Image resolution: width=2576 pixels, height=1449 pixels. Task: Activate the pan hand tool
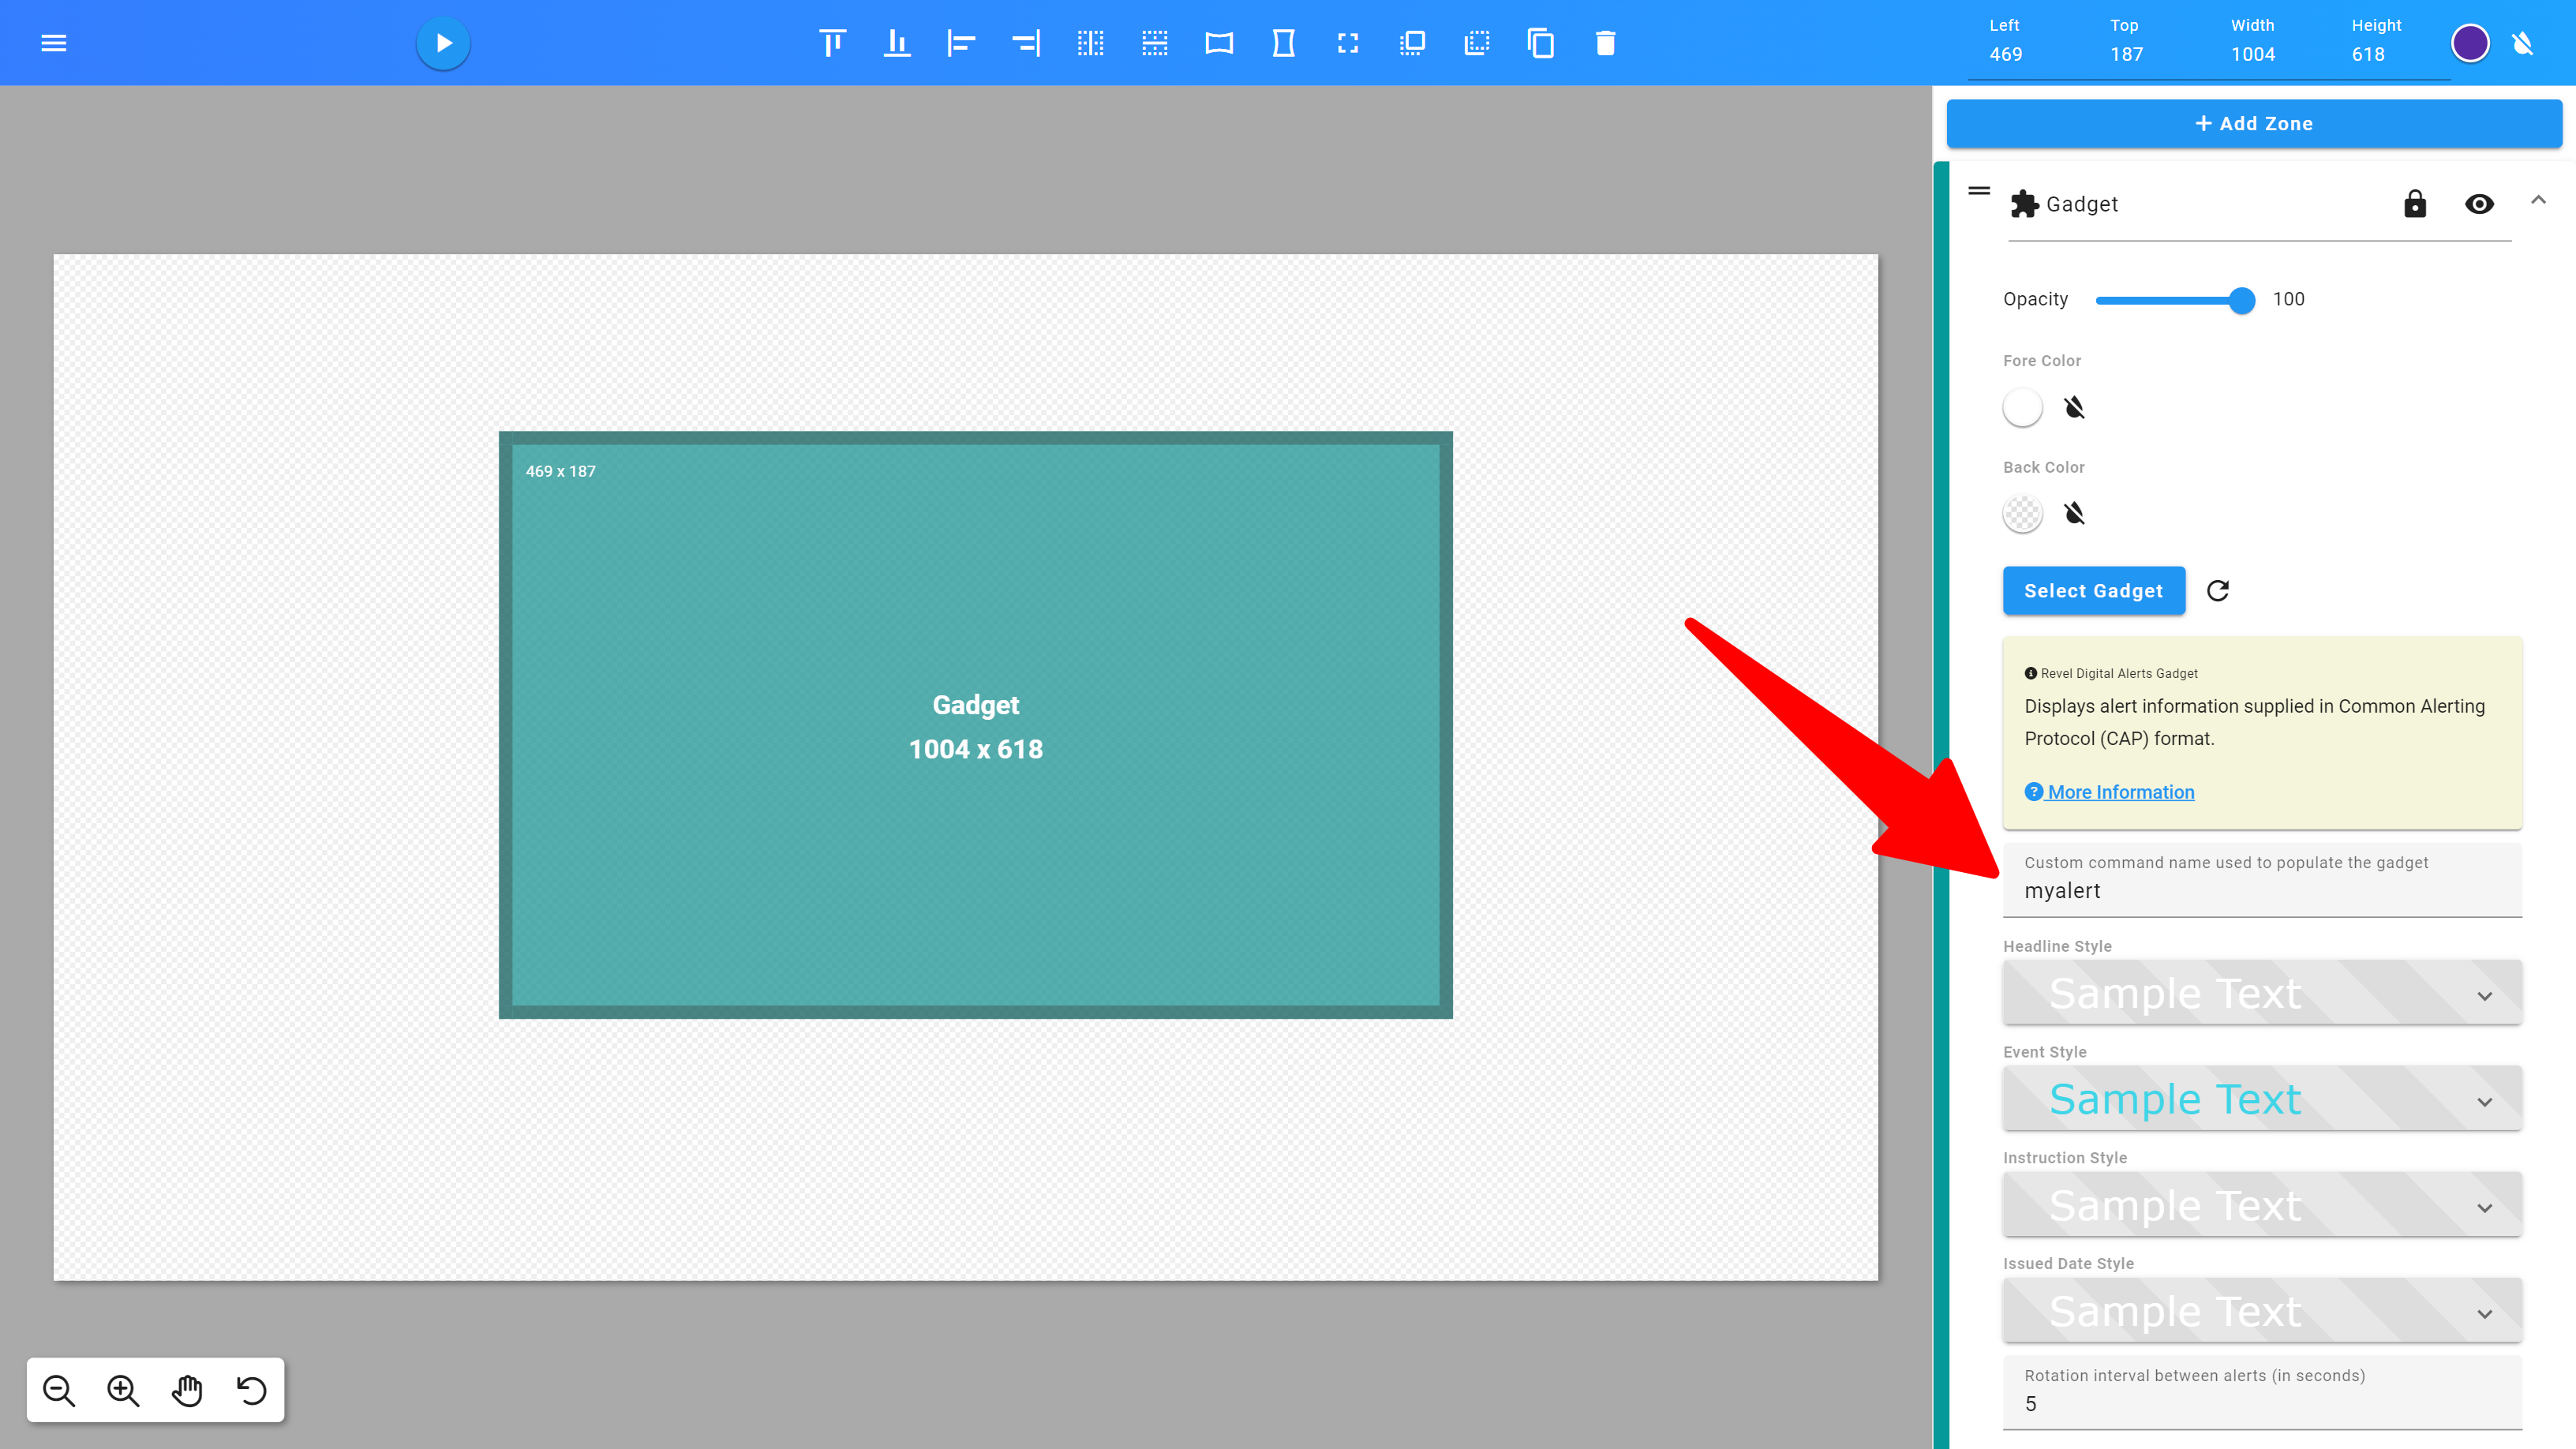(187, 1390)
